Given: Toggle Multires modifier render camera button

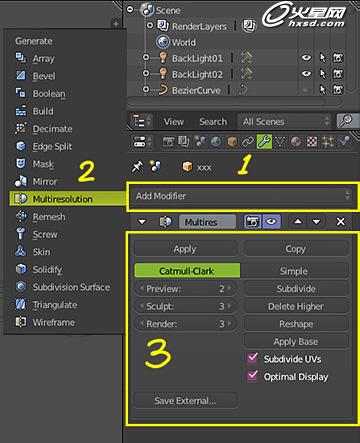Looking at the screenshot, I should point(253,222).
